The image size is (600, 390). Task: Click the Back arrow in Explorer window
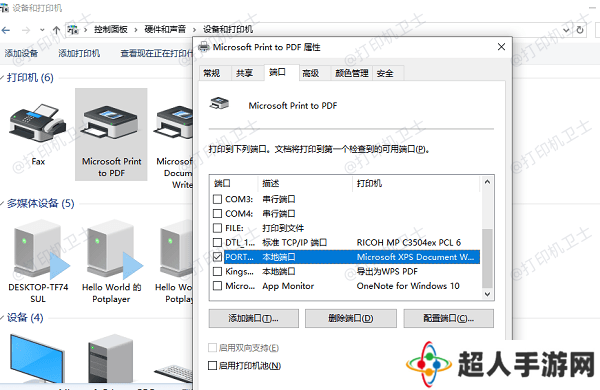pos(6,30)
